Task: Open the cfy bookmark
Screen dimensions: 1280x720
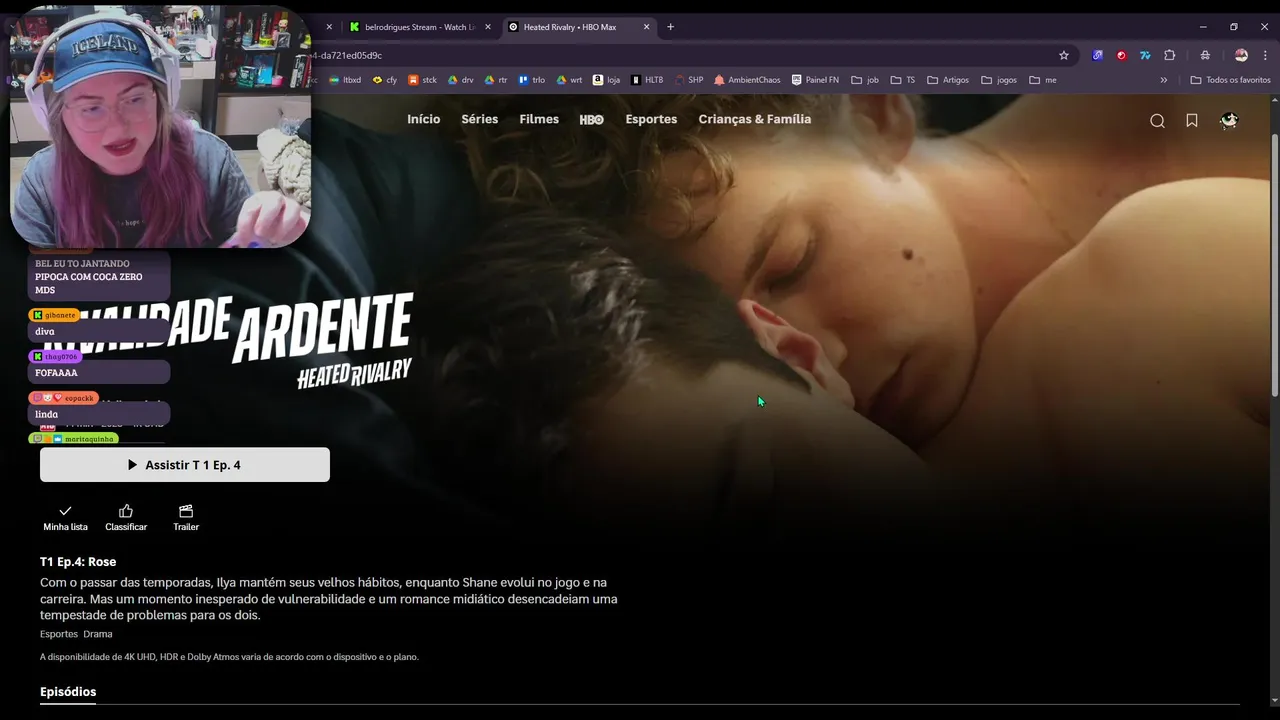Action: 385,80
